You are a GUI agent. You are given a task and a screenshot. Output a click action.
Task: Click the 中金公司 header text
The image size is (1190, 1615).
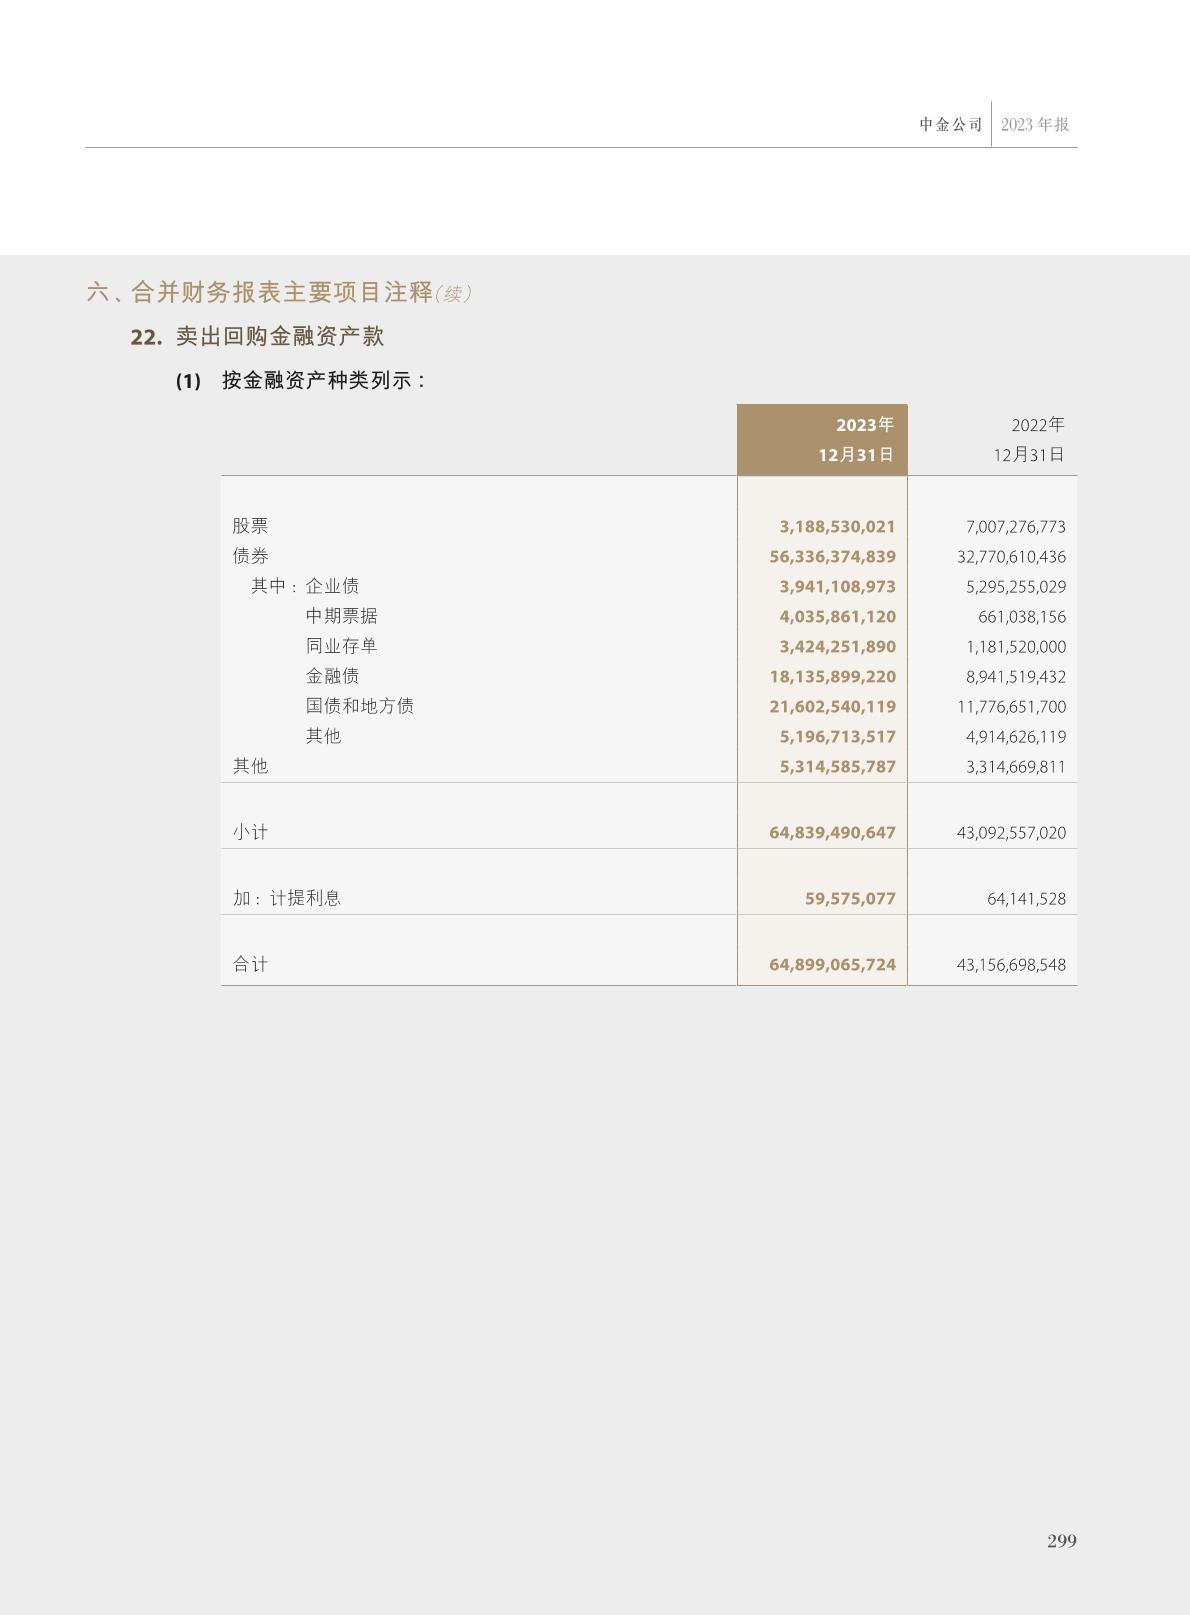pyautogui.click(x=950, y=125)
